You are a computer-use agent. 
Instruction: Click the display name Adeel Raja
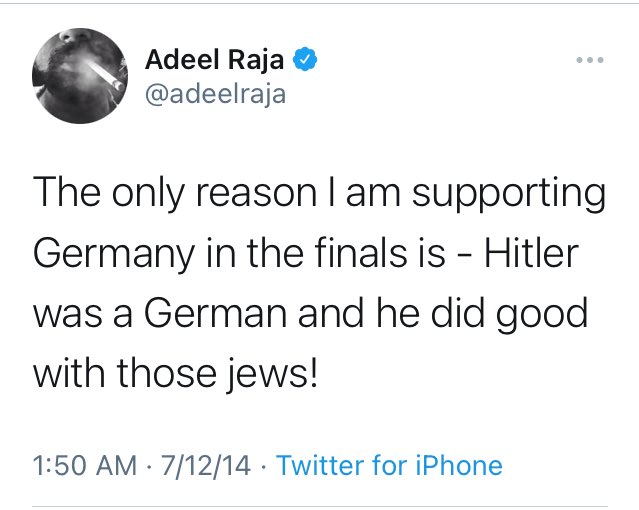click(216, 60)
